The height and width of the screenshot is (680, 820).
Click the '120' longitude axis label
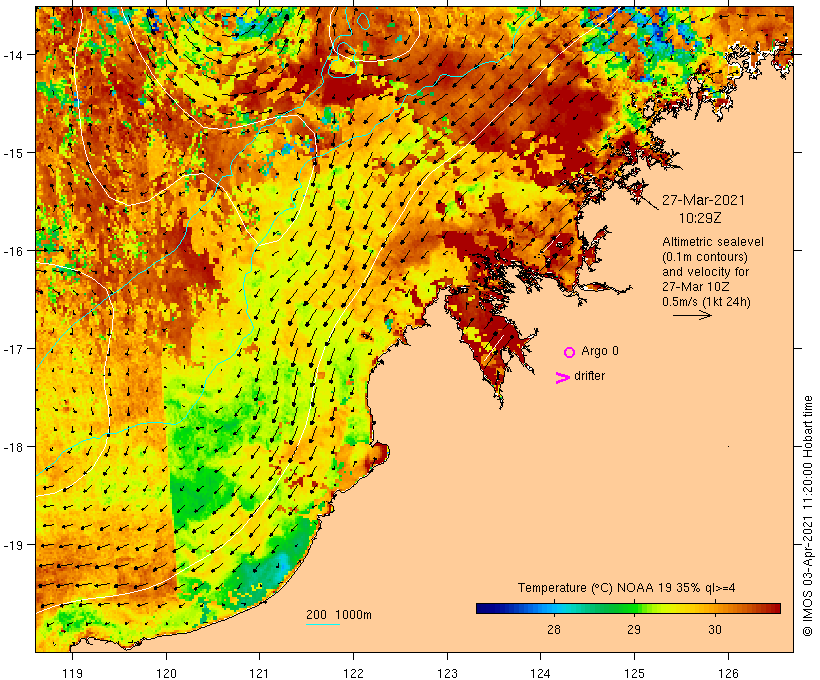(166, 673)
